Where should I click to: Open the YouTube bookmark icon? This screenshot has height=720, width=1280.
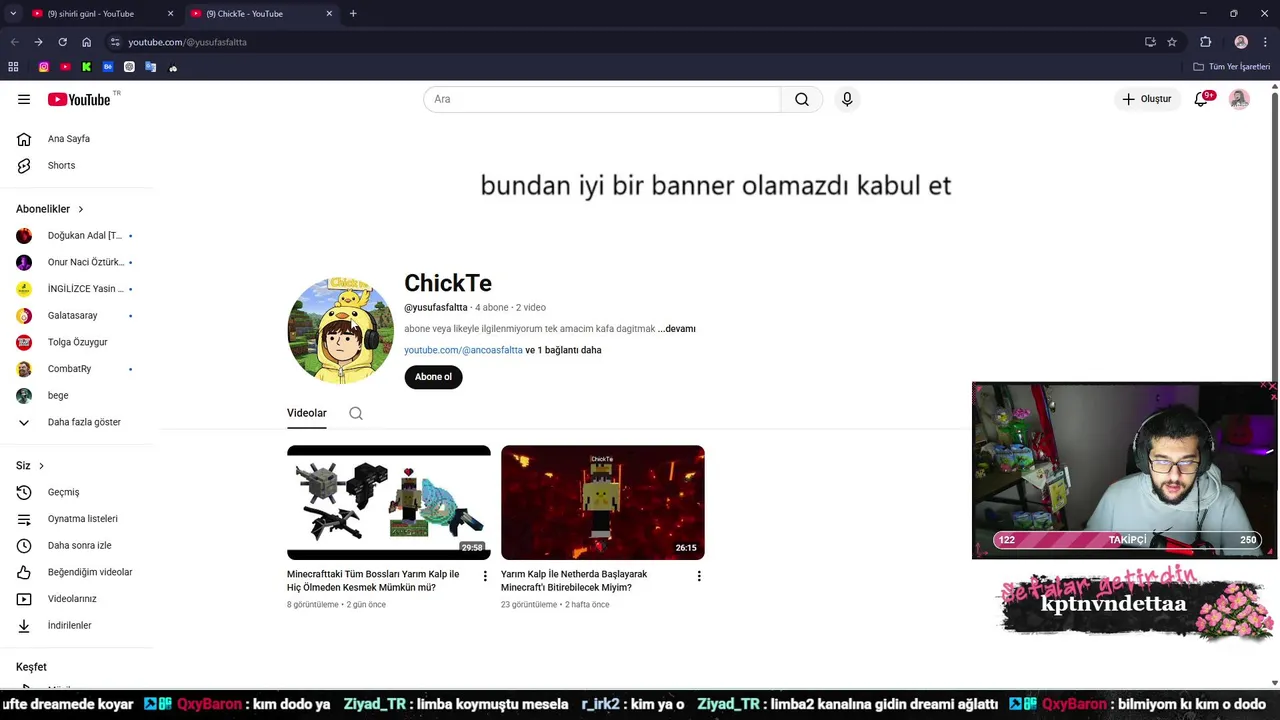click(65, 67)
